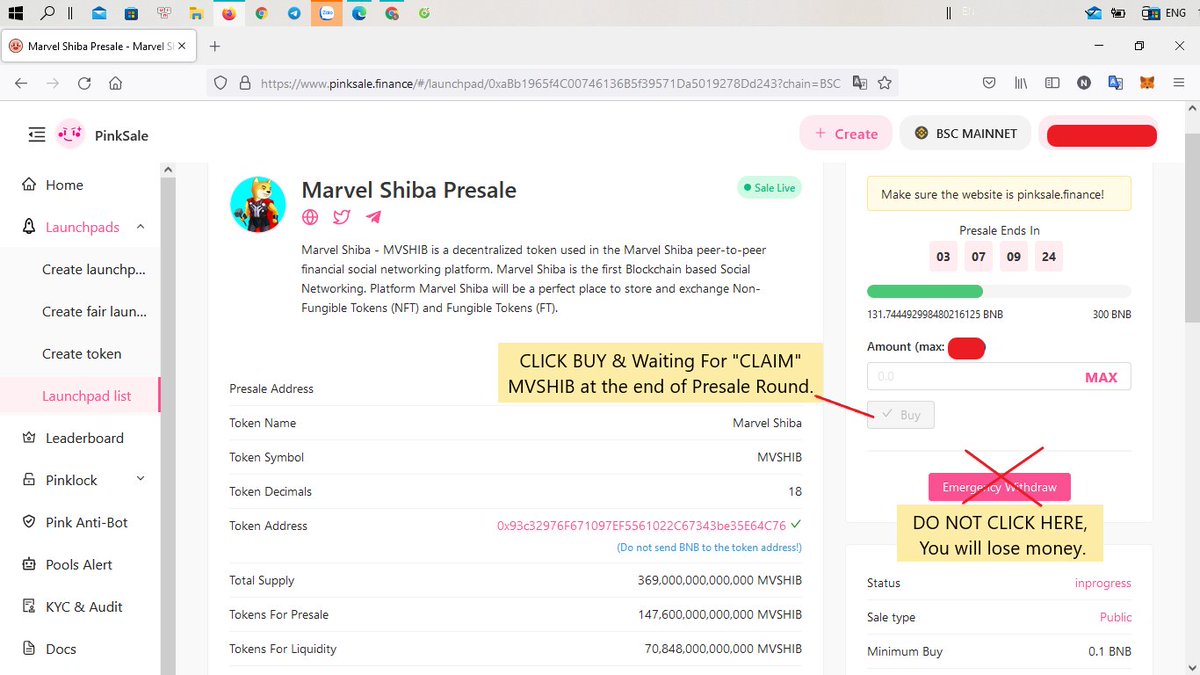Image resolution: width=1200 pixels, height=675 pixels.
Task: Open Mail app in taskbar
Action: pos(99,14)
